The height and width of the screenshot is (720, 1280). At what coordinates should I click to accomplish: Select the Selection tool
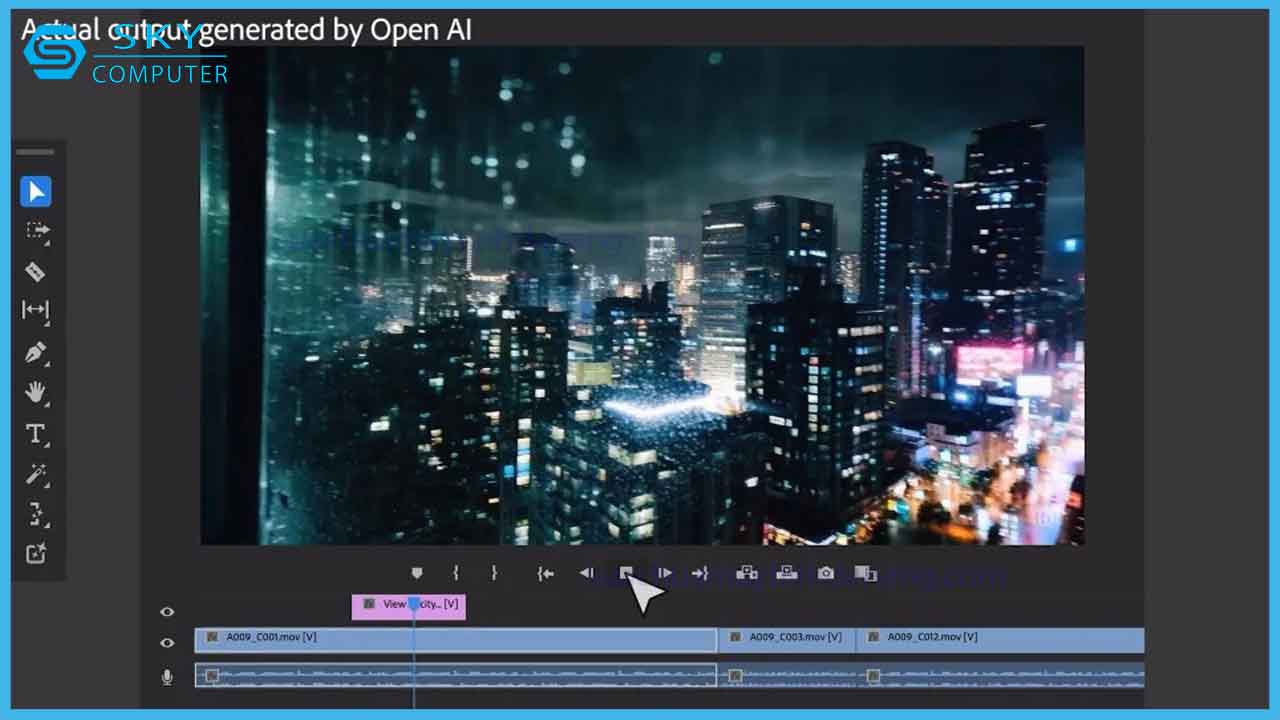[x=36, y=192]
